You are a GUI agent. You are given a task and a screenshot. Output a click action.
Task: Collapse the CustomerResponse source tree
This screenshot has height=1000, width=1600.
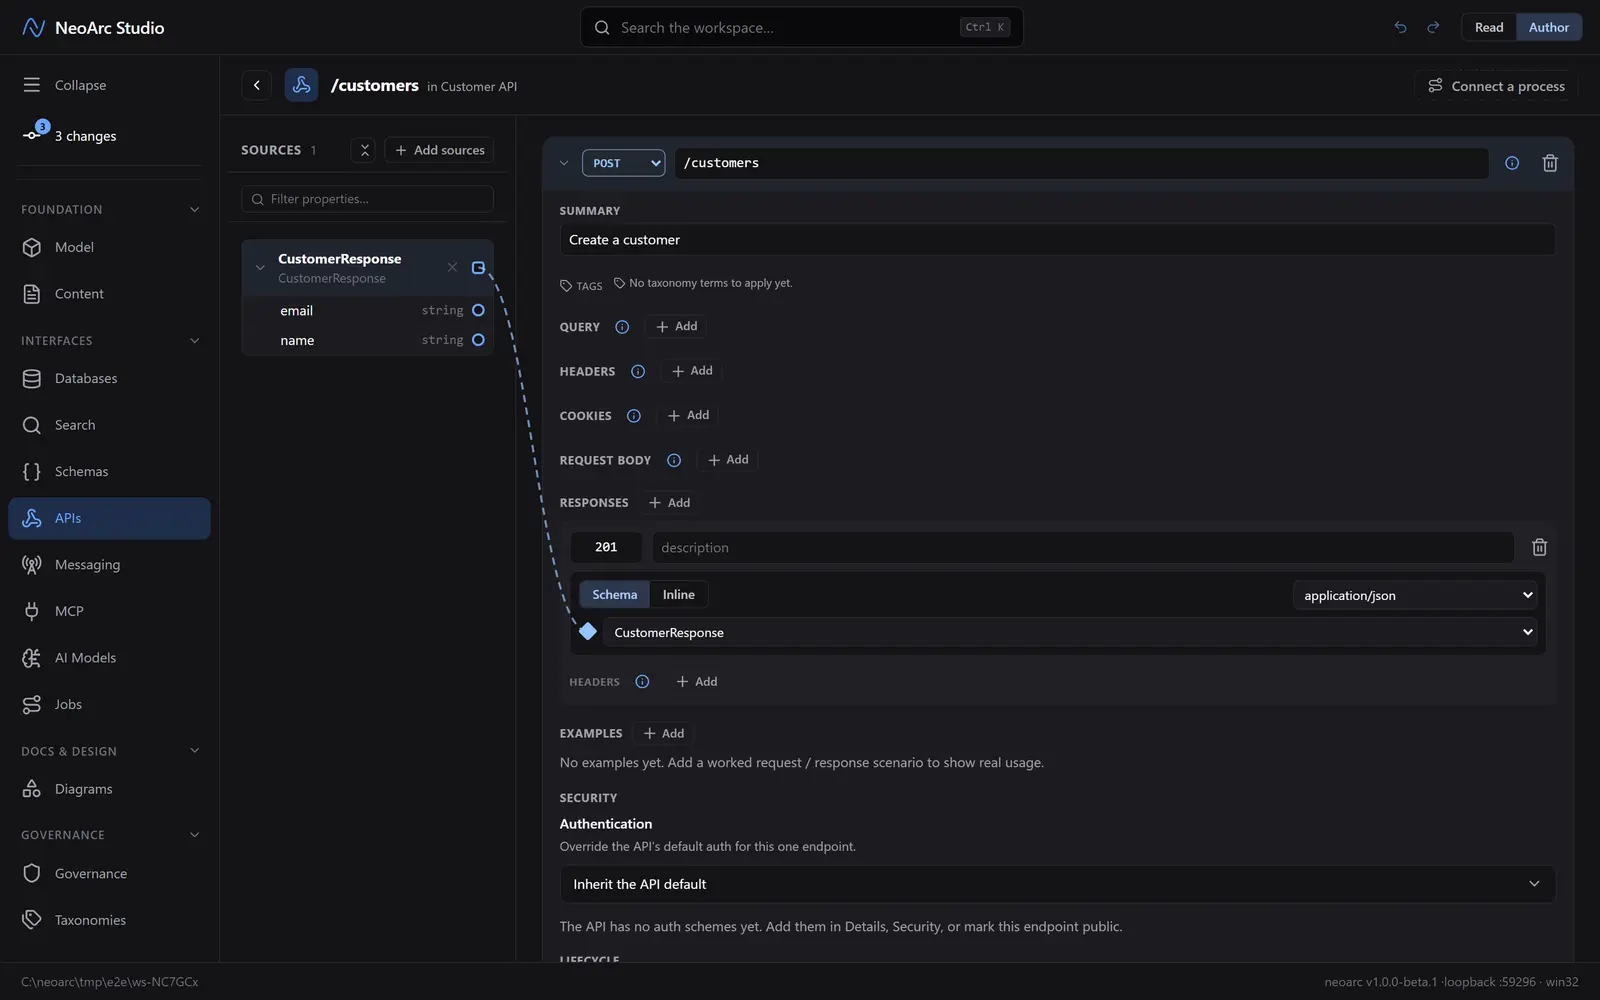click(260, 268)
